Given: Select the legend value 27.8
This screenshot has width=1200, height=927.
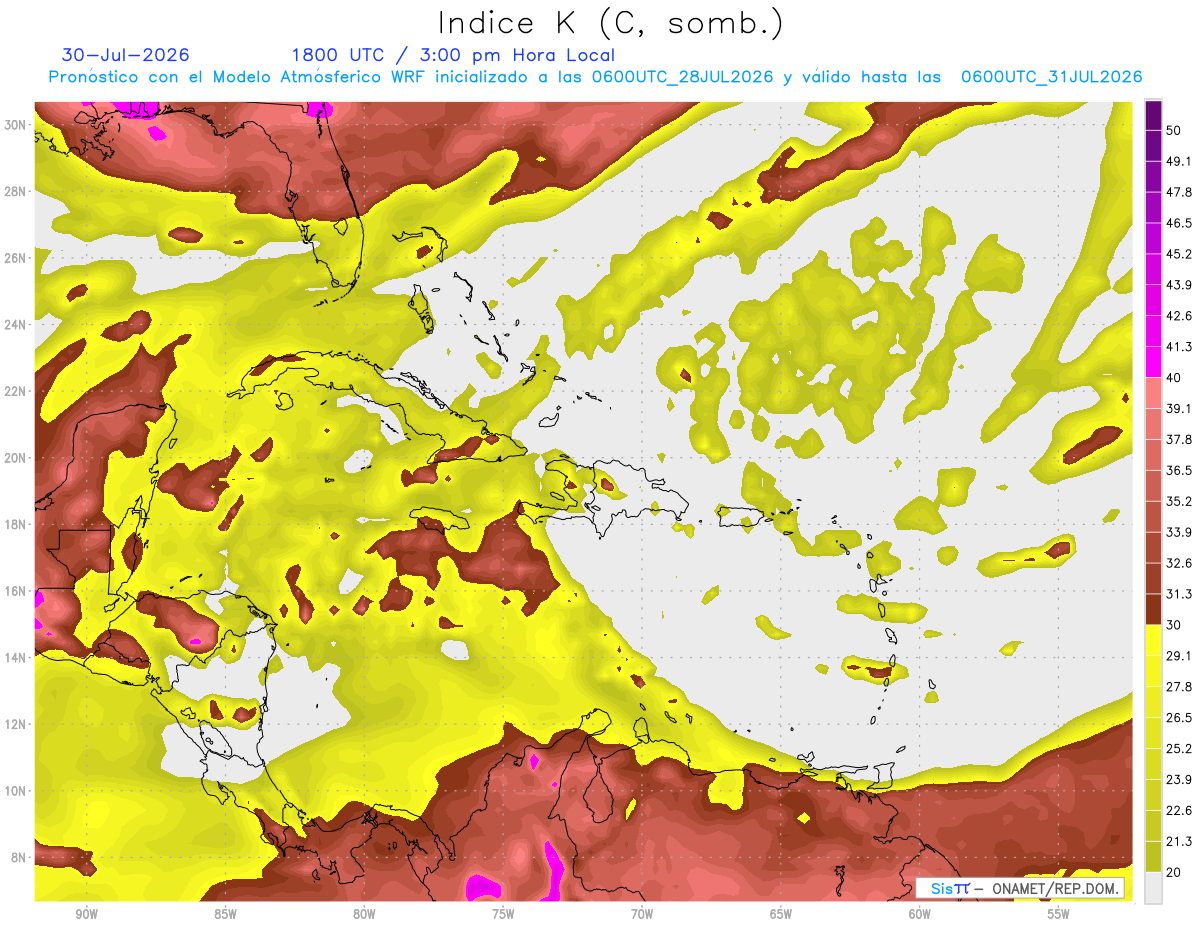Looking at the screenshot, I should [x=1179, y=686].
